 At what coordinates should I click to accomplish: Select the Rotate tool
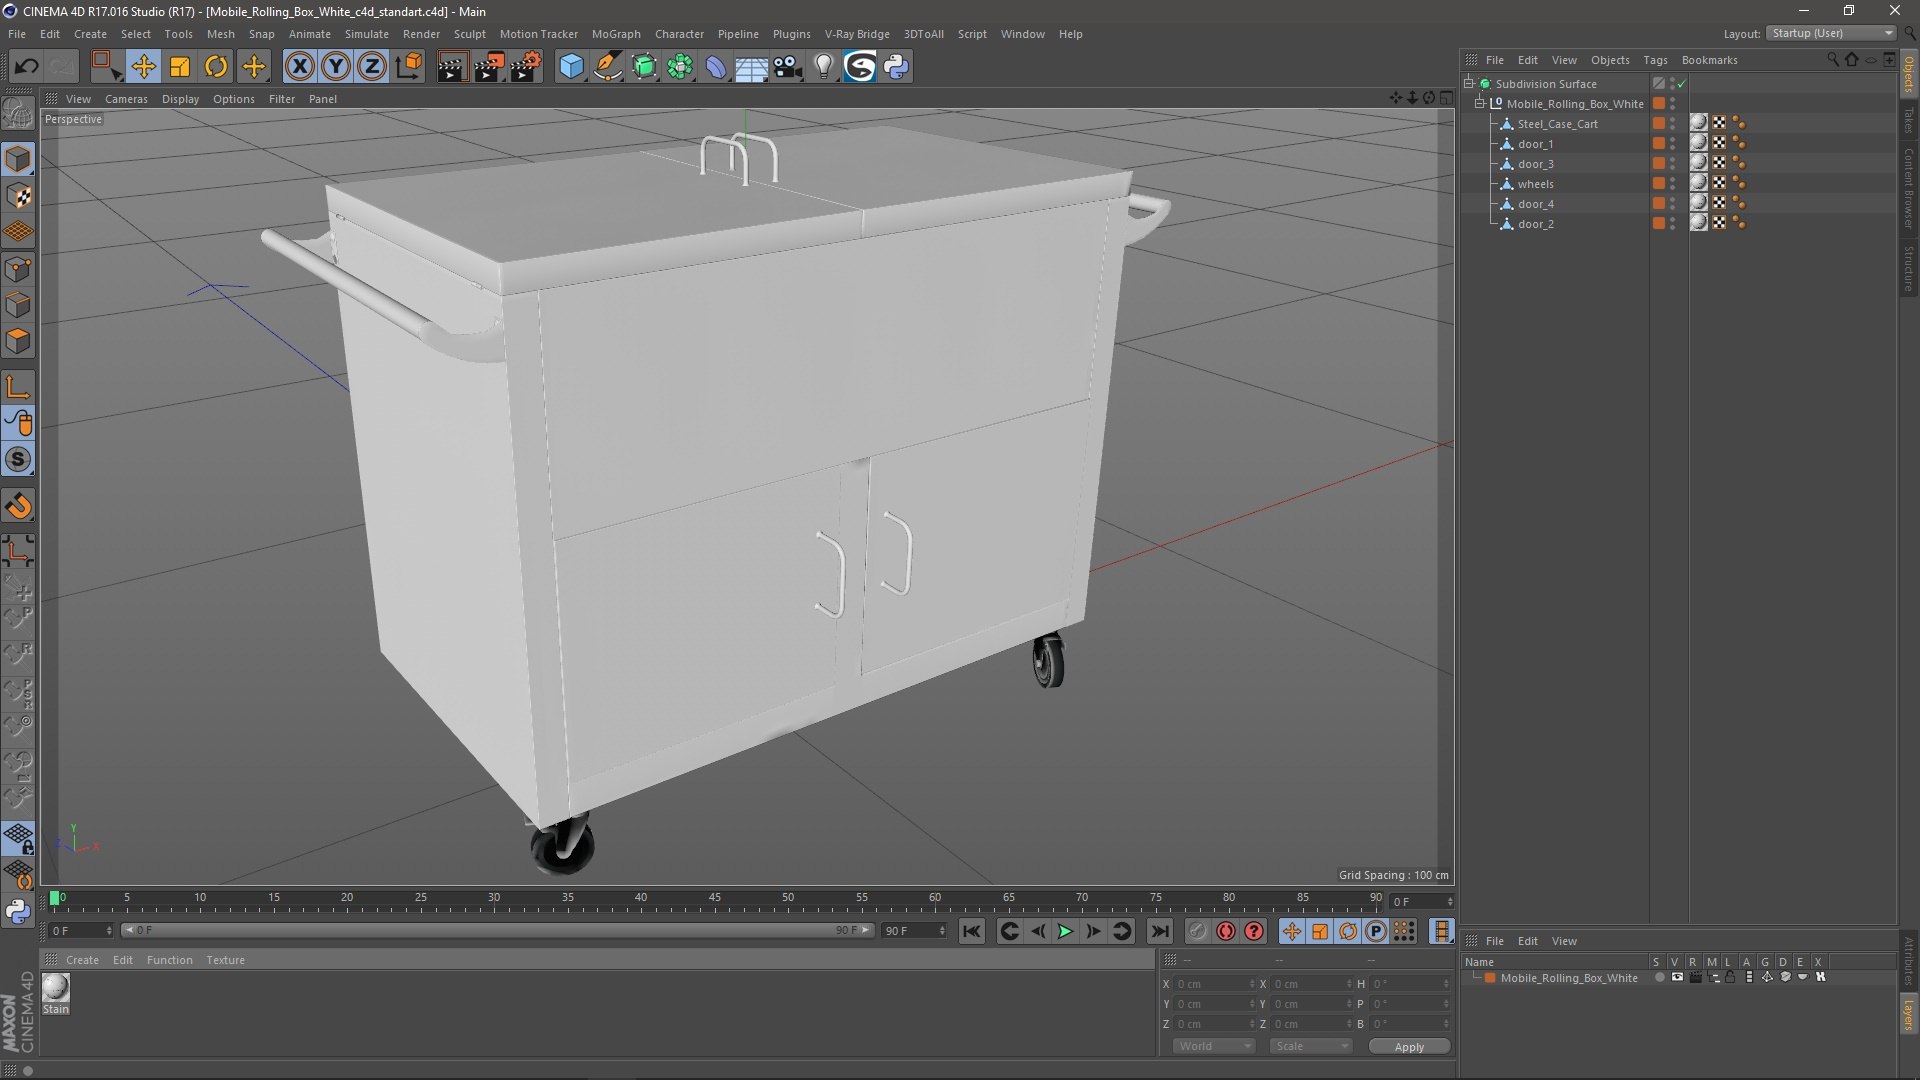(216, 67)
